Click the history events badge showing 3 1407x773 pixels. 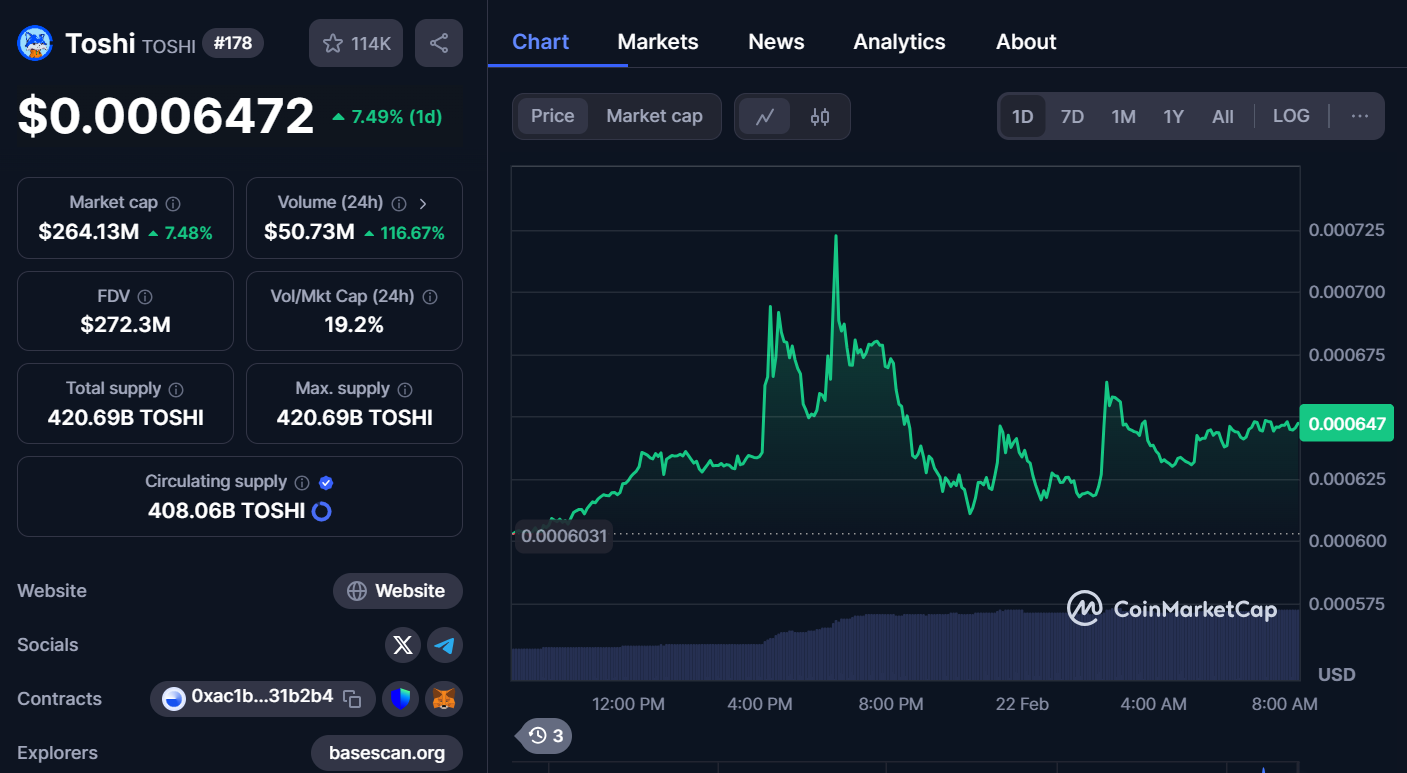(546, 736)
